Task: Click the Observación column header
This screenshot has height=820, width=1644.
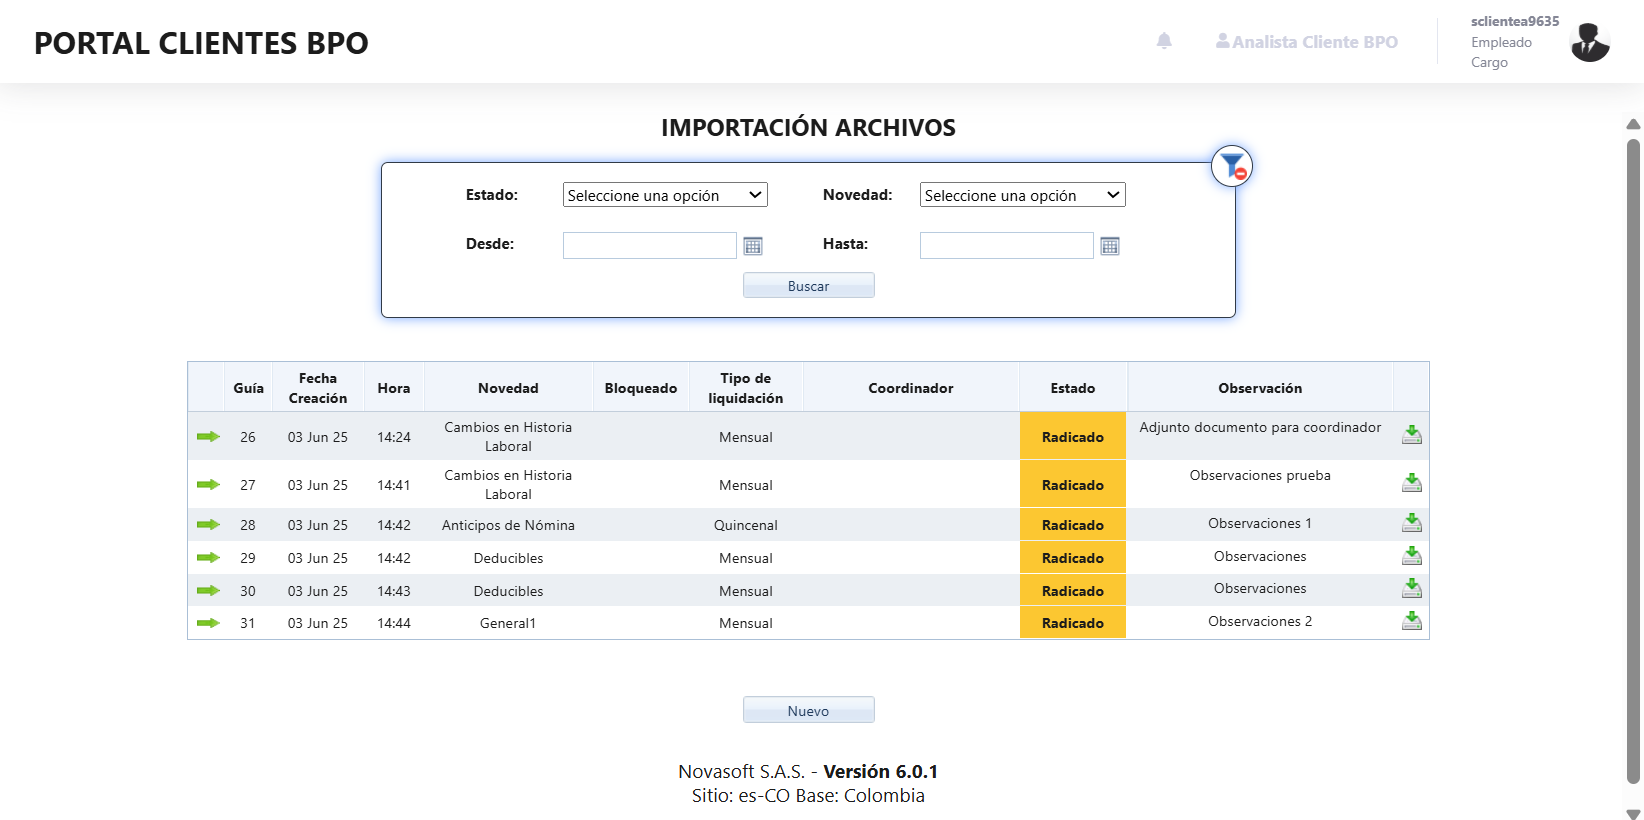Action: [x=1260, y=388]
